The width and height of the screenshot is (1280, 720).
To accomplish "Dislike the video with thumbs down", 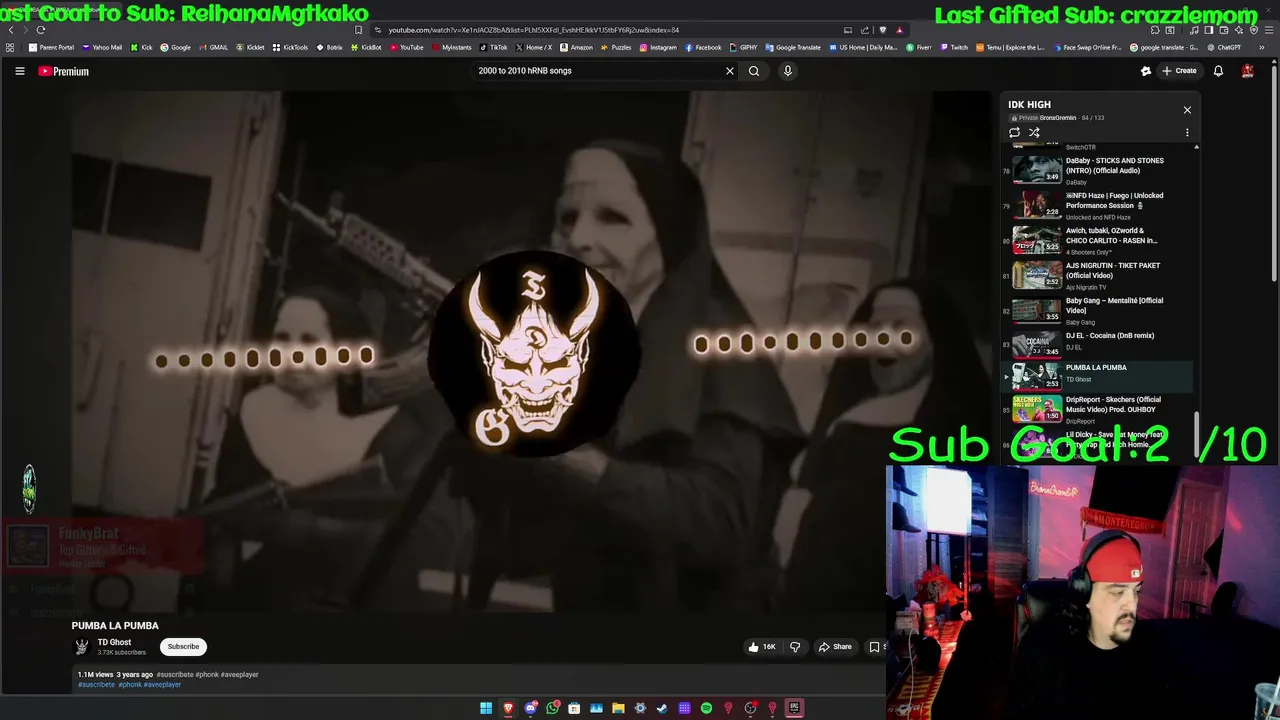I will tap(795, 647).
